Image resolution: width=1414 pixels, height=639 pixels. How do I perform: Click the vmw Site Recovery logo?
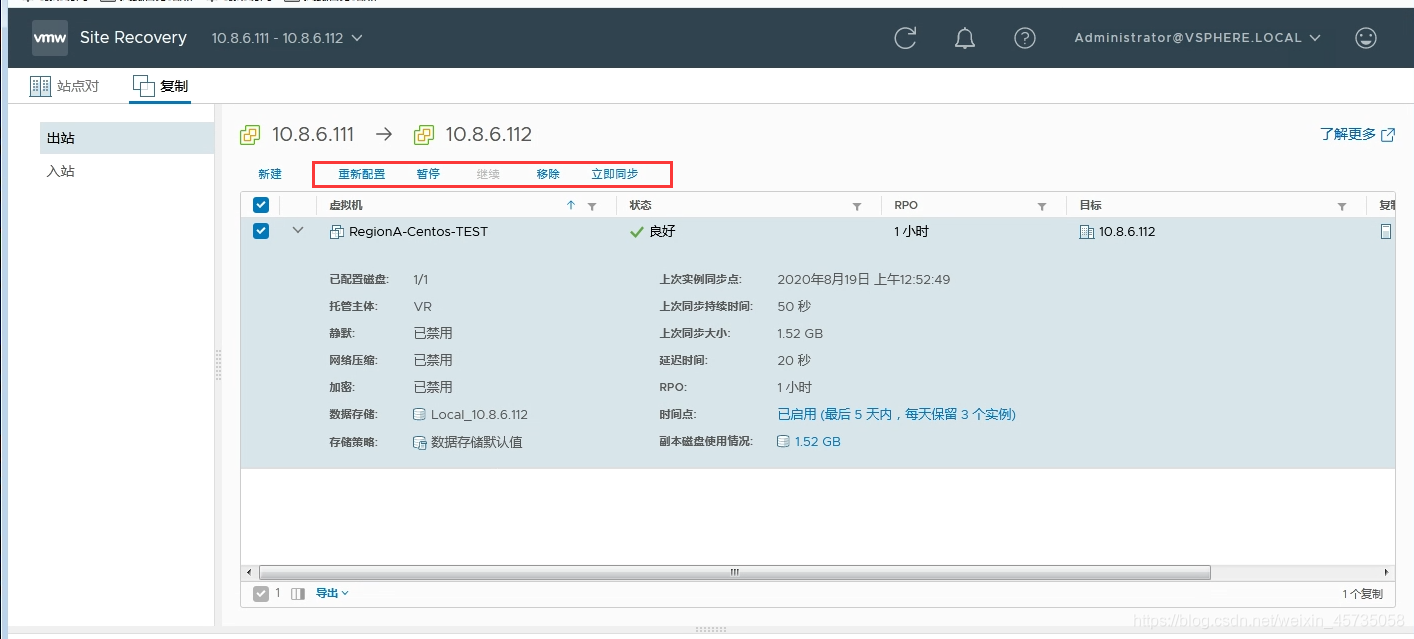pyautogui.click(x=110, y=38)
